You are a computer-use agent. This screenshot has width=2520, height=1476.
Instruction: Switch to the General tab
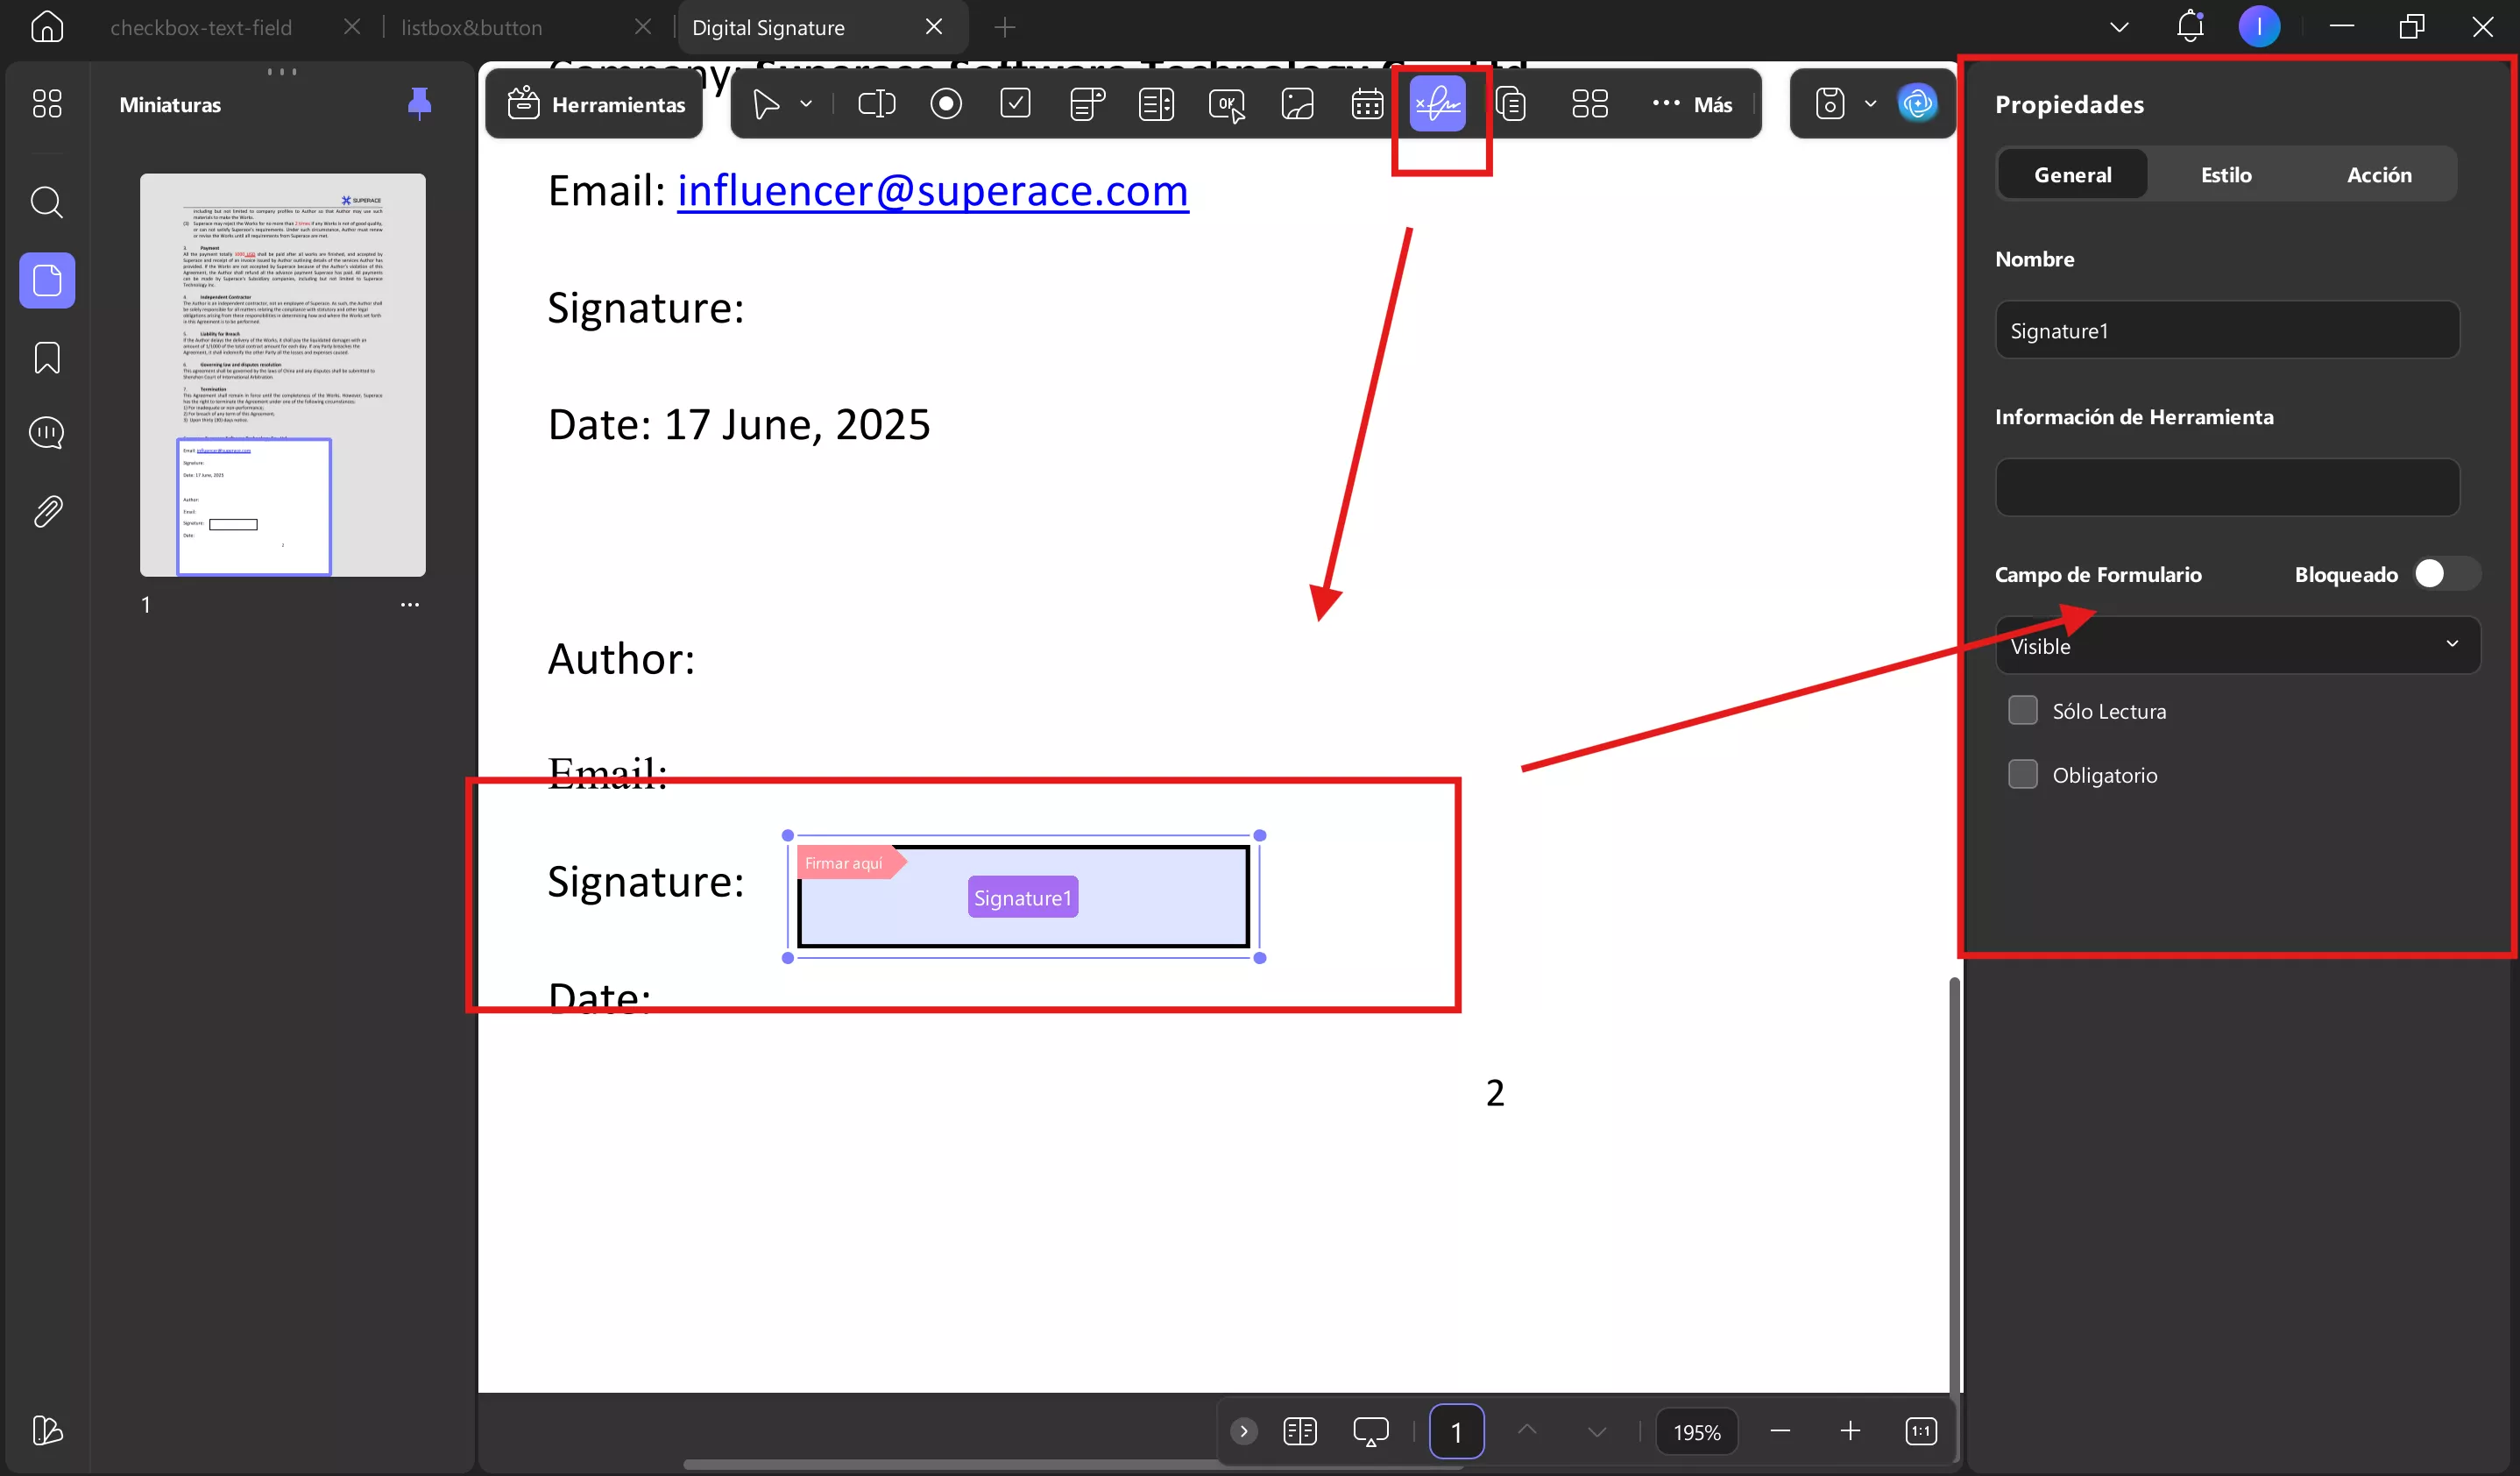click(2072, 175)
